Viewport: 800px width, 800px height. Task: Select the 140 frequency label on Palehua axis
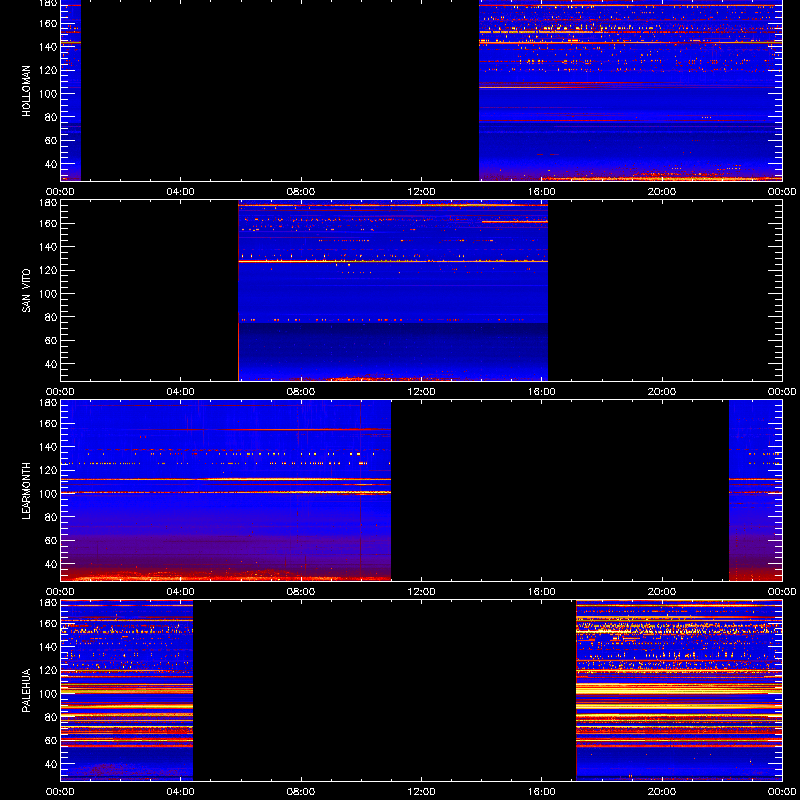pos(48,647)
